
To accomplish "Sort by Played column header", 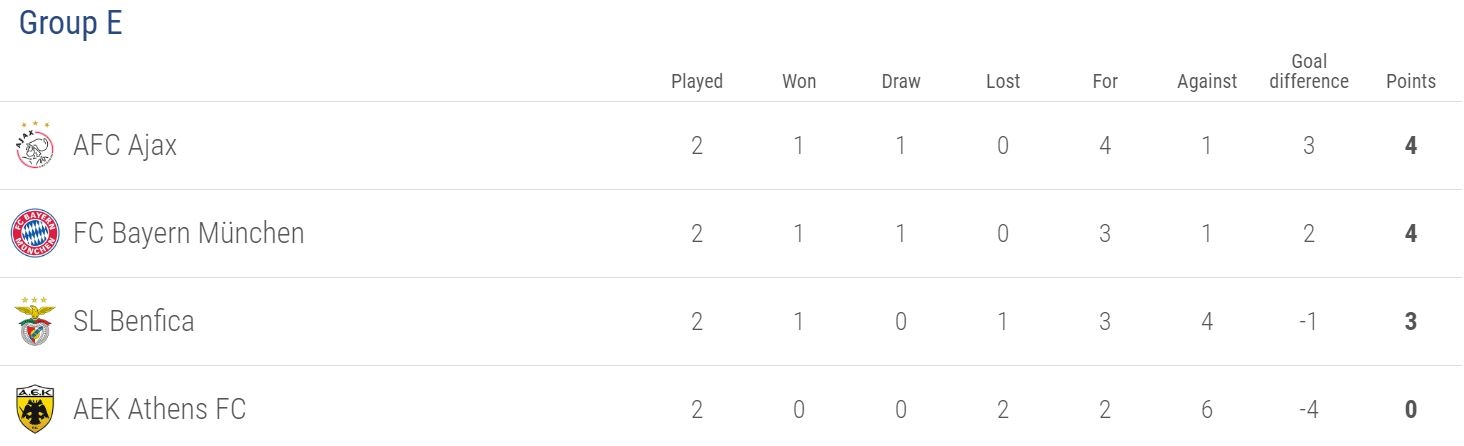I will click(697, 82).
